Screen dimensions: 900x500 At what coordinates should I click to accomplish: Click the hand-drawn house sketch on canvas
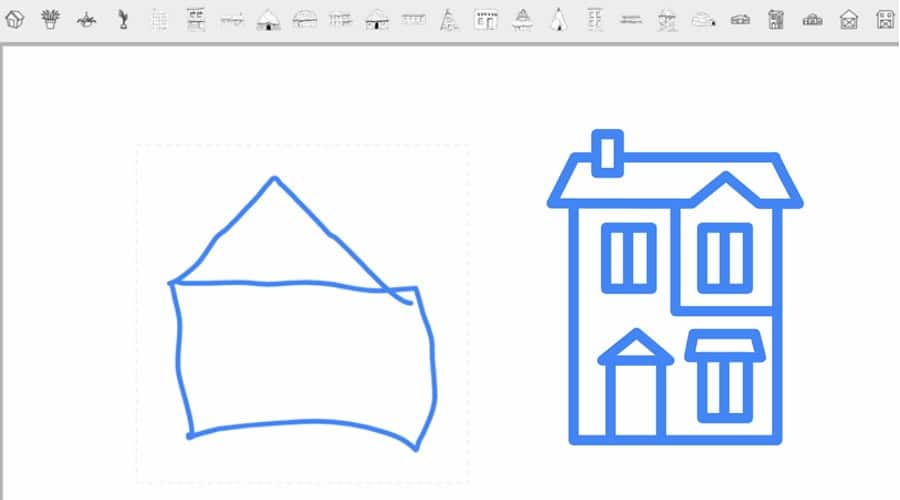302,314
